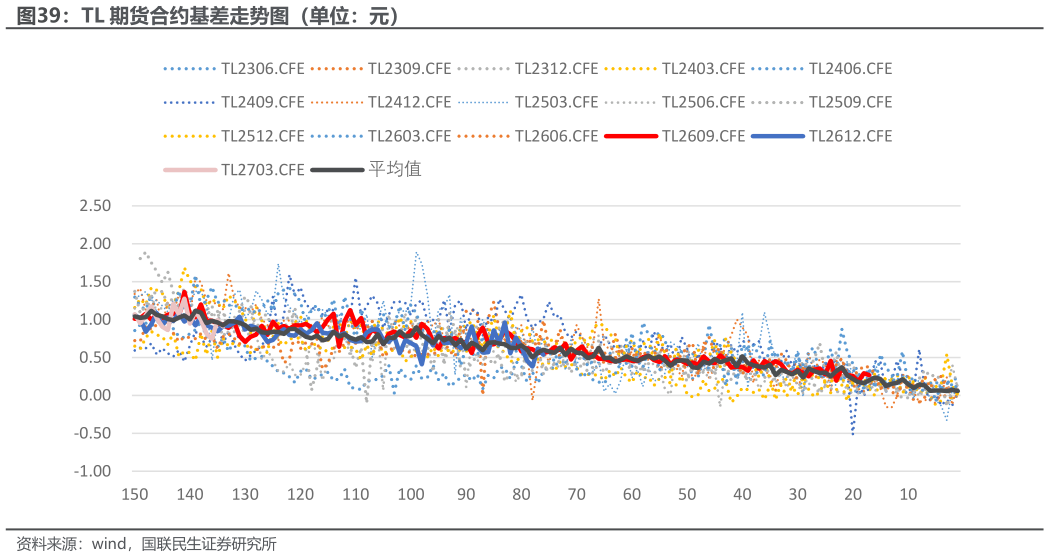Click the y-axis label 1.00

(95, 320)
